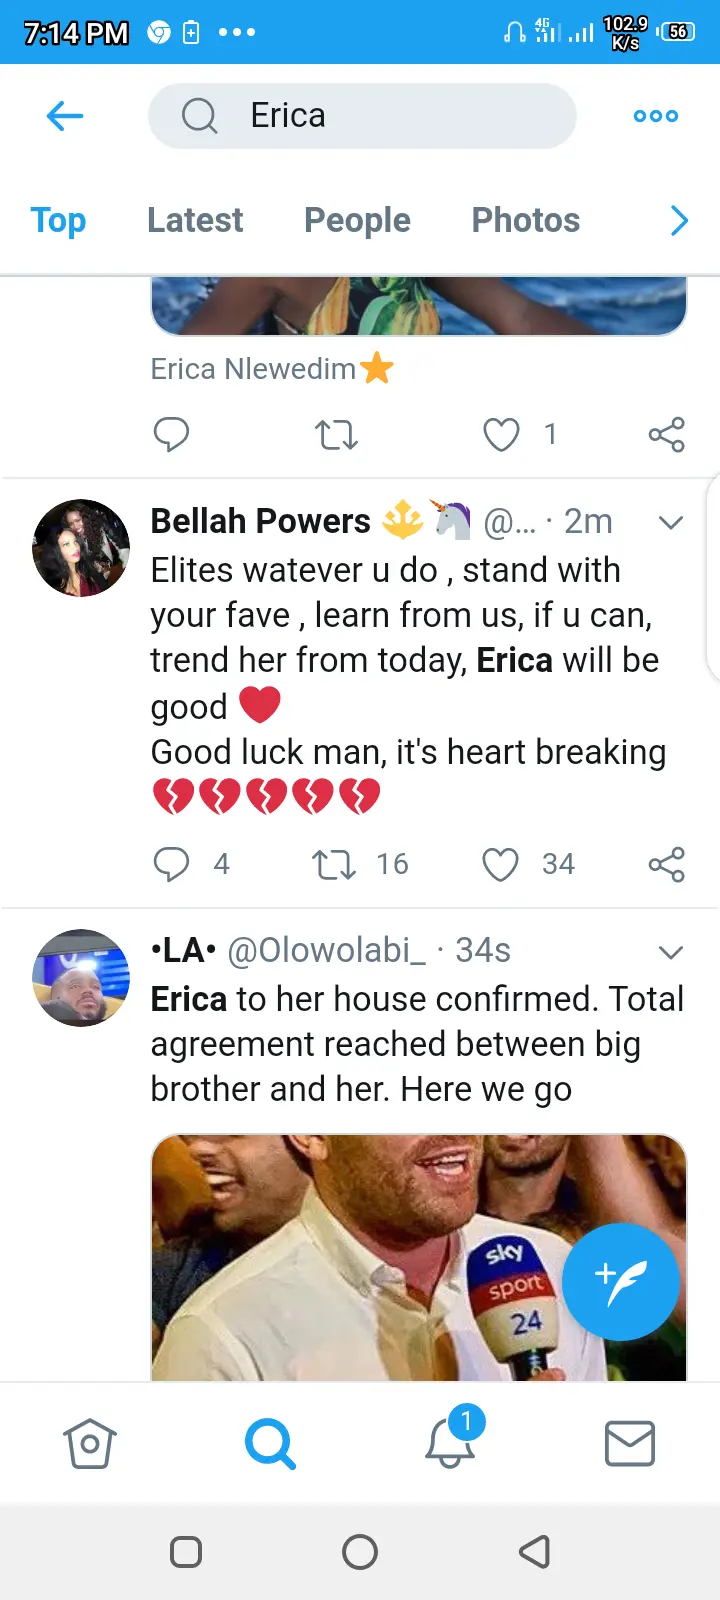The width and height of the screenshot is (720, 1600).
Task: Open Direct Messages envelope icon
Action: click(x=630, y=1444)
